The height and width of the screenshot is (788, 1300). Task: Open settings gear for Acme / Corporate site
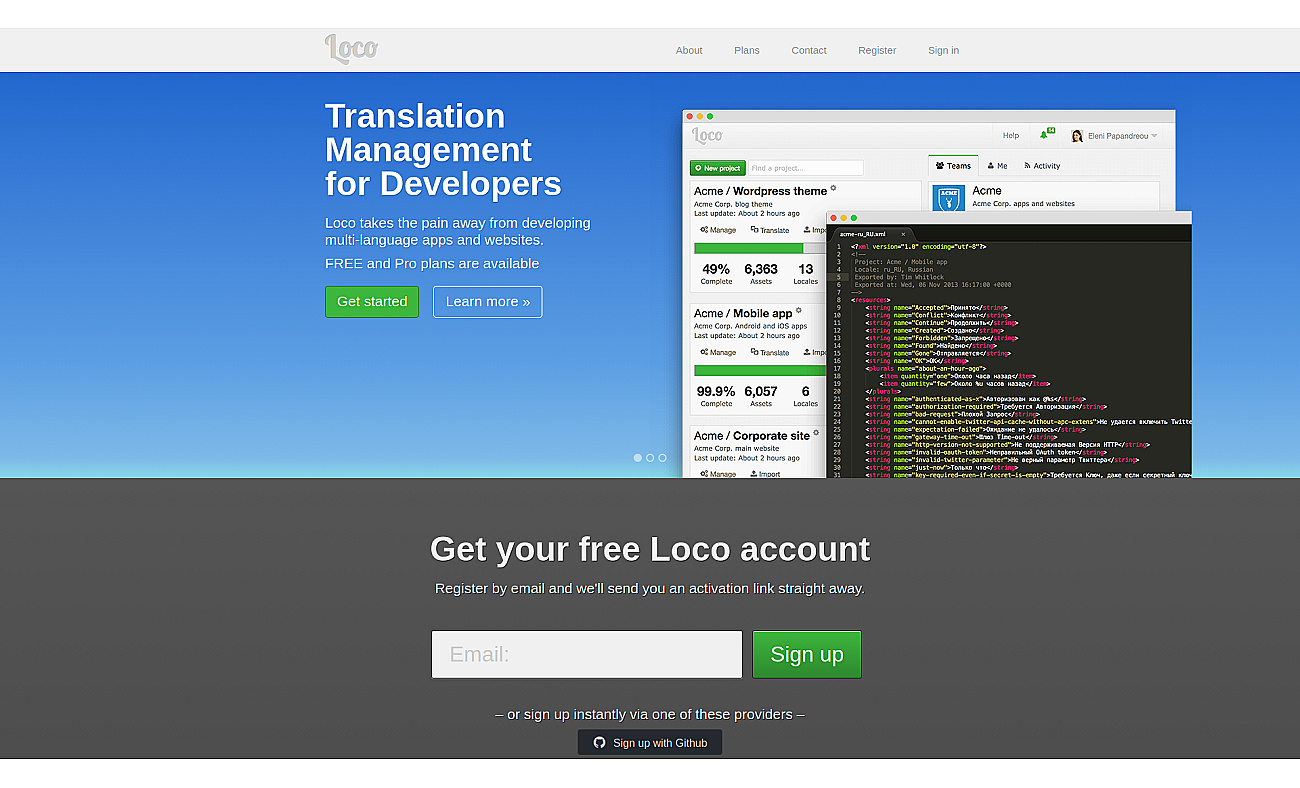pyautogui.click(x=816, y=433)
